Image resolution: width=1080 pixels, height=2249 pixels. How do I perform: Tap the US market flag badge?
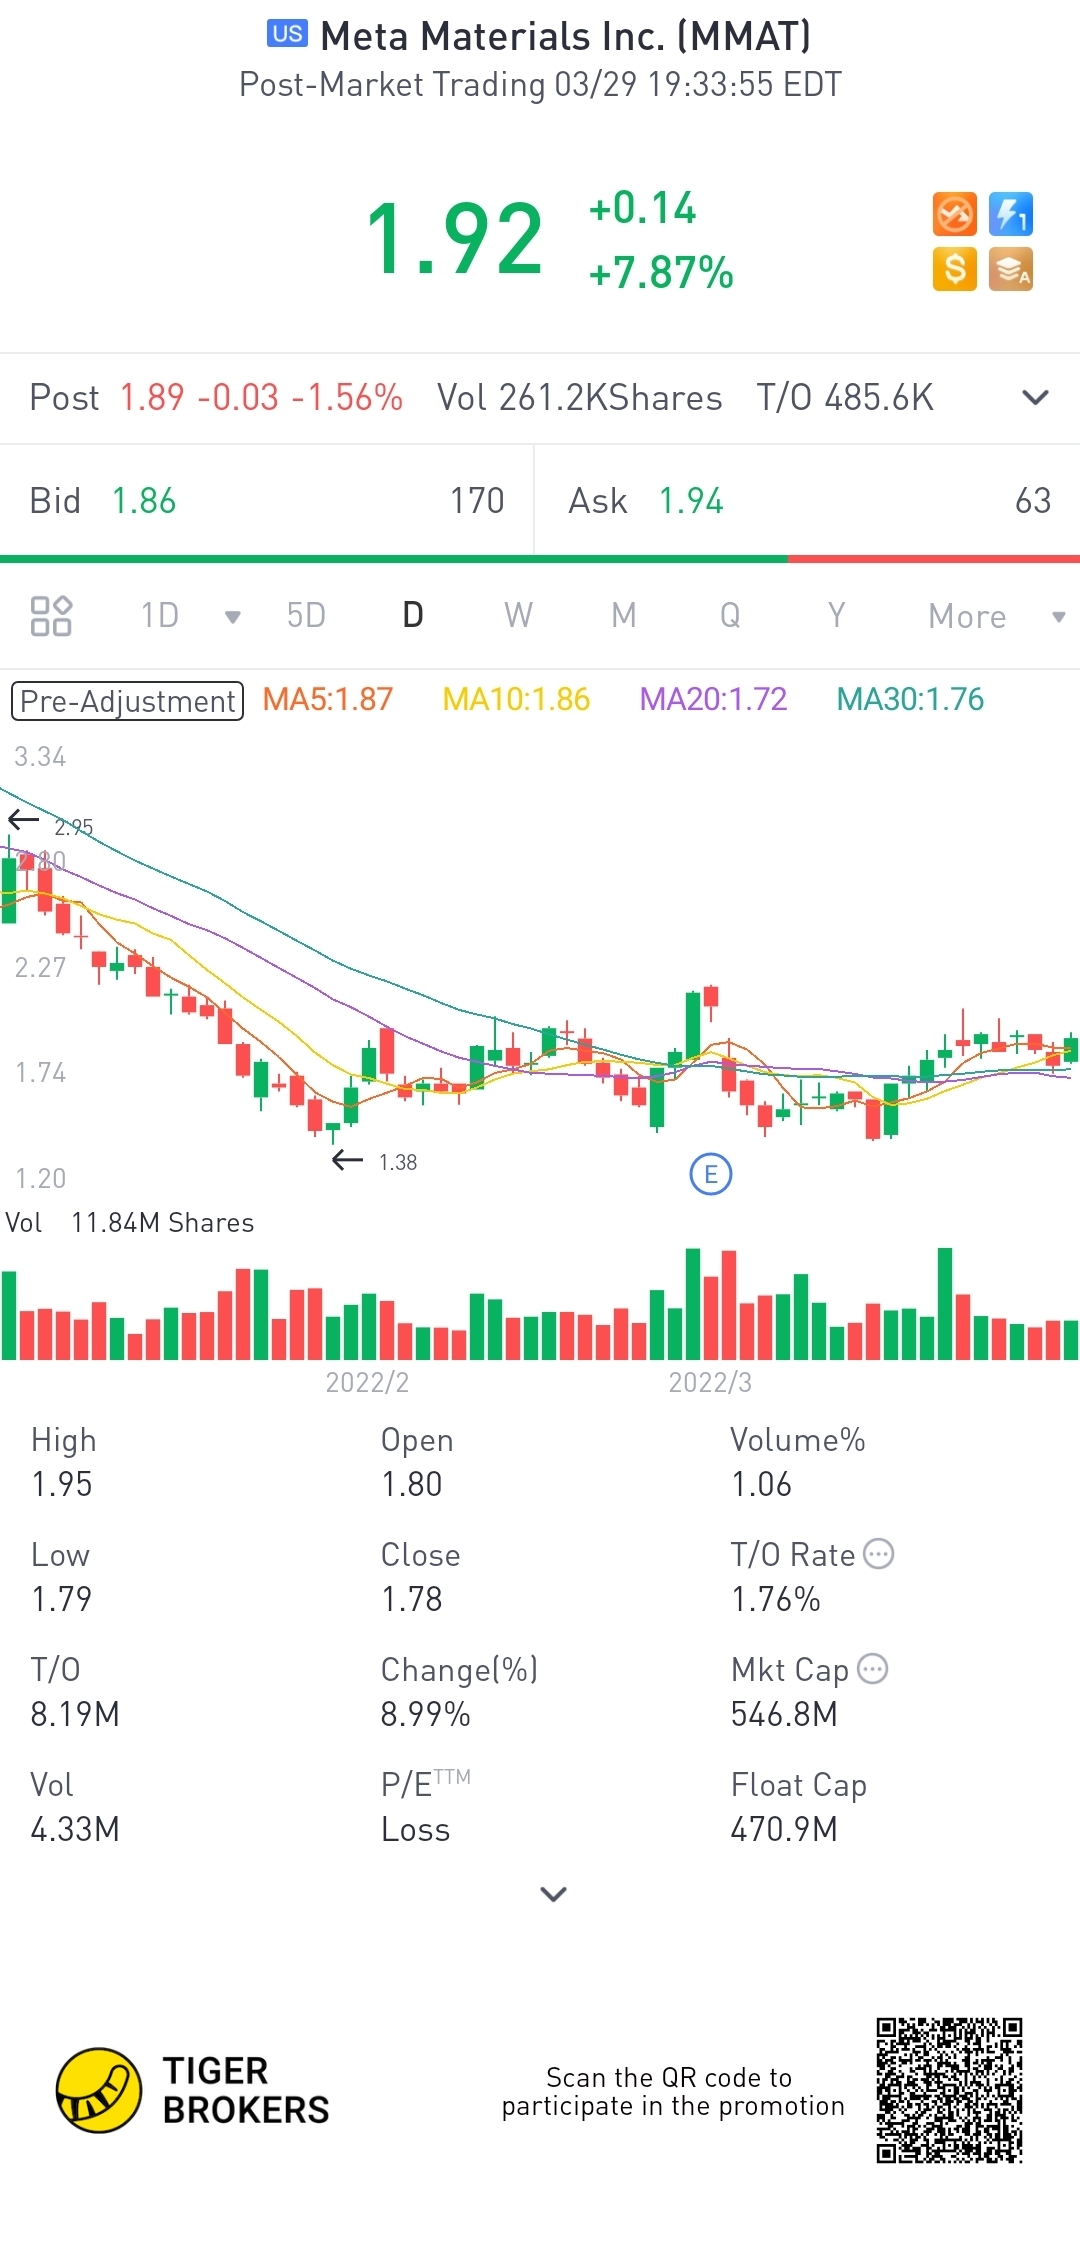coord(287,34)
